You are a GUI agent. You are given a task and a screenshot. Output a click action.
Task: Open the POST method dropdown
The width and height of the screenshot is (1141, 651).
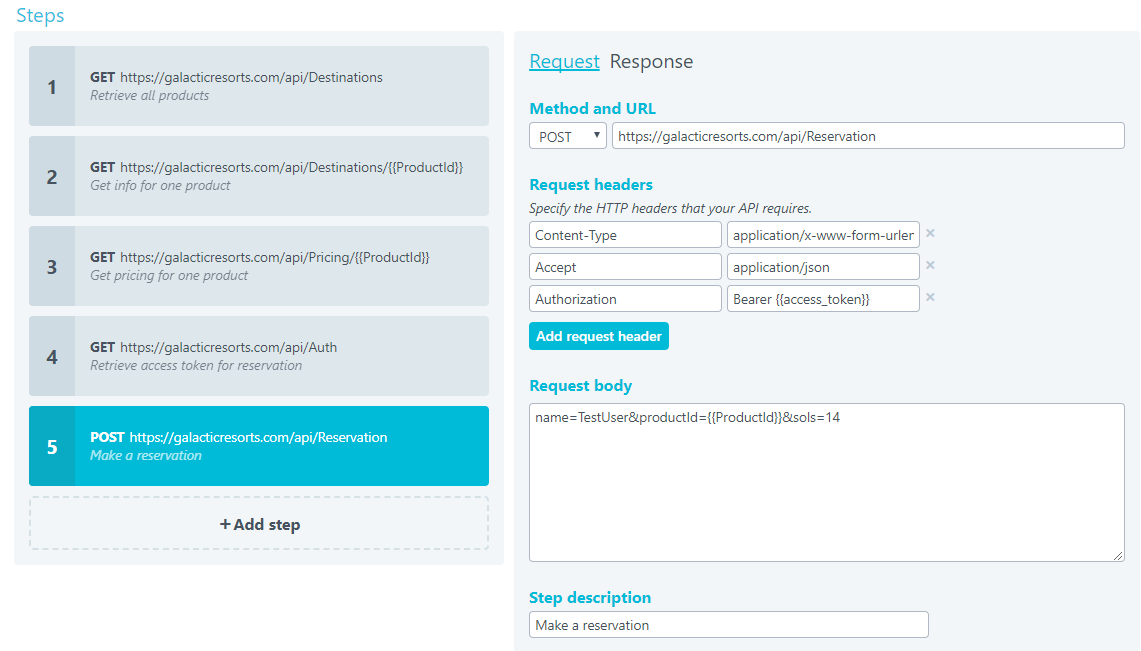click(x=567, y=136)
